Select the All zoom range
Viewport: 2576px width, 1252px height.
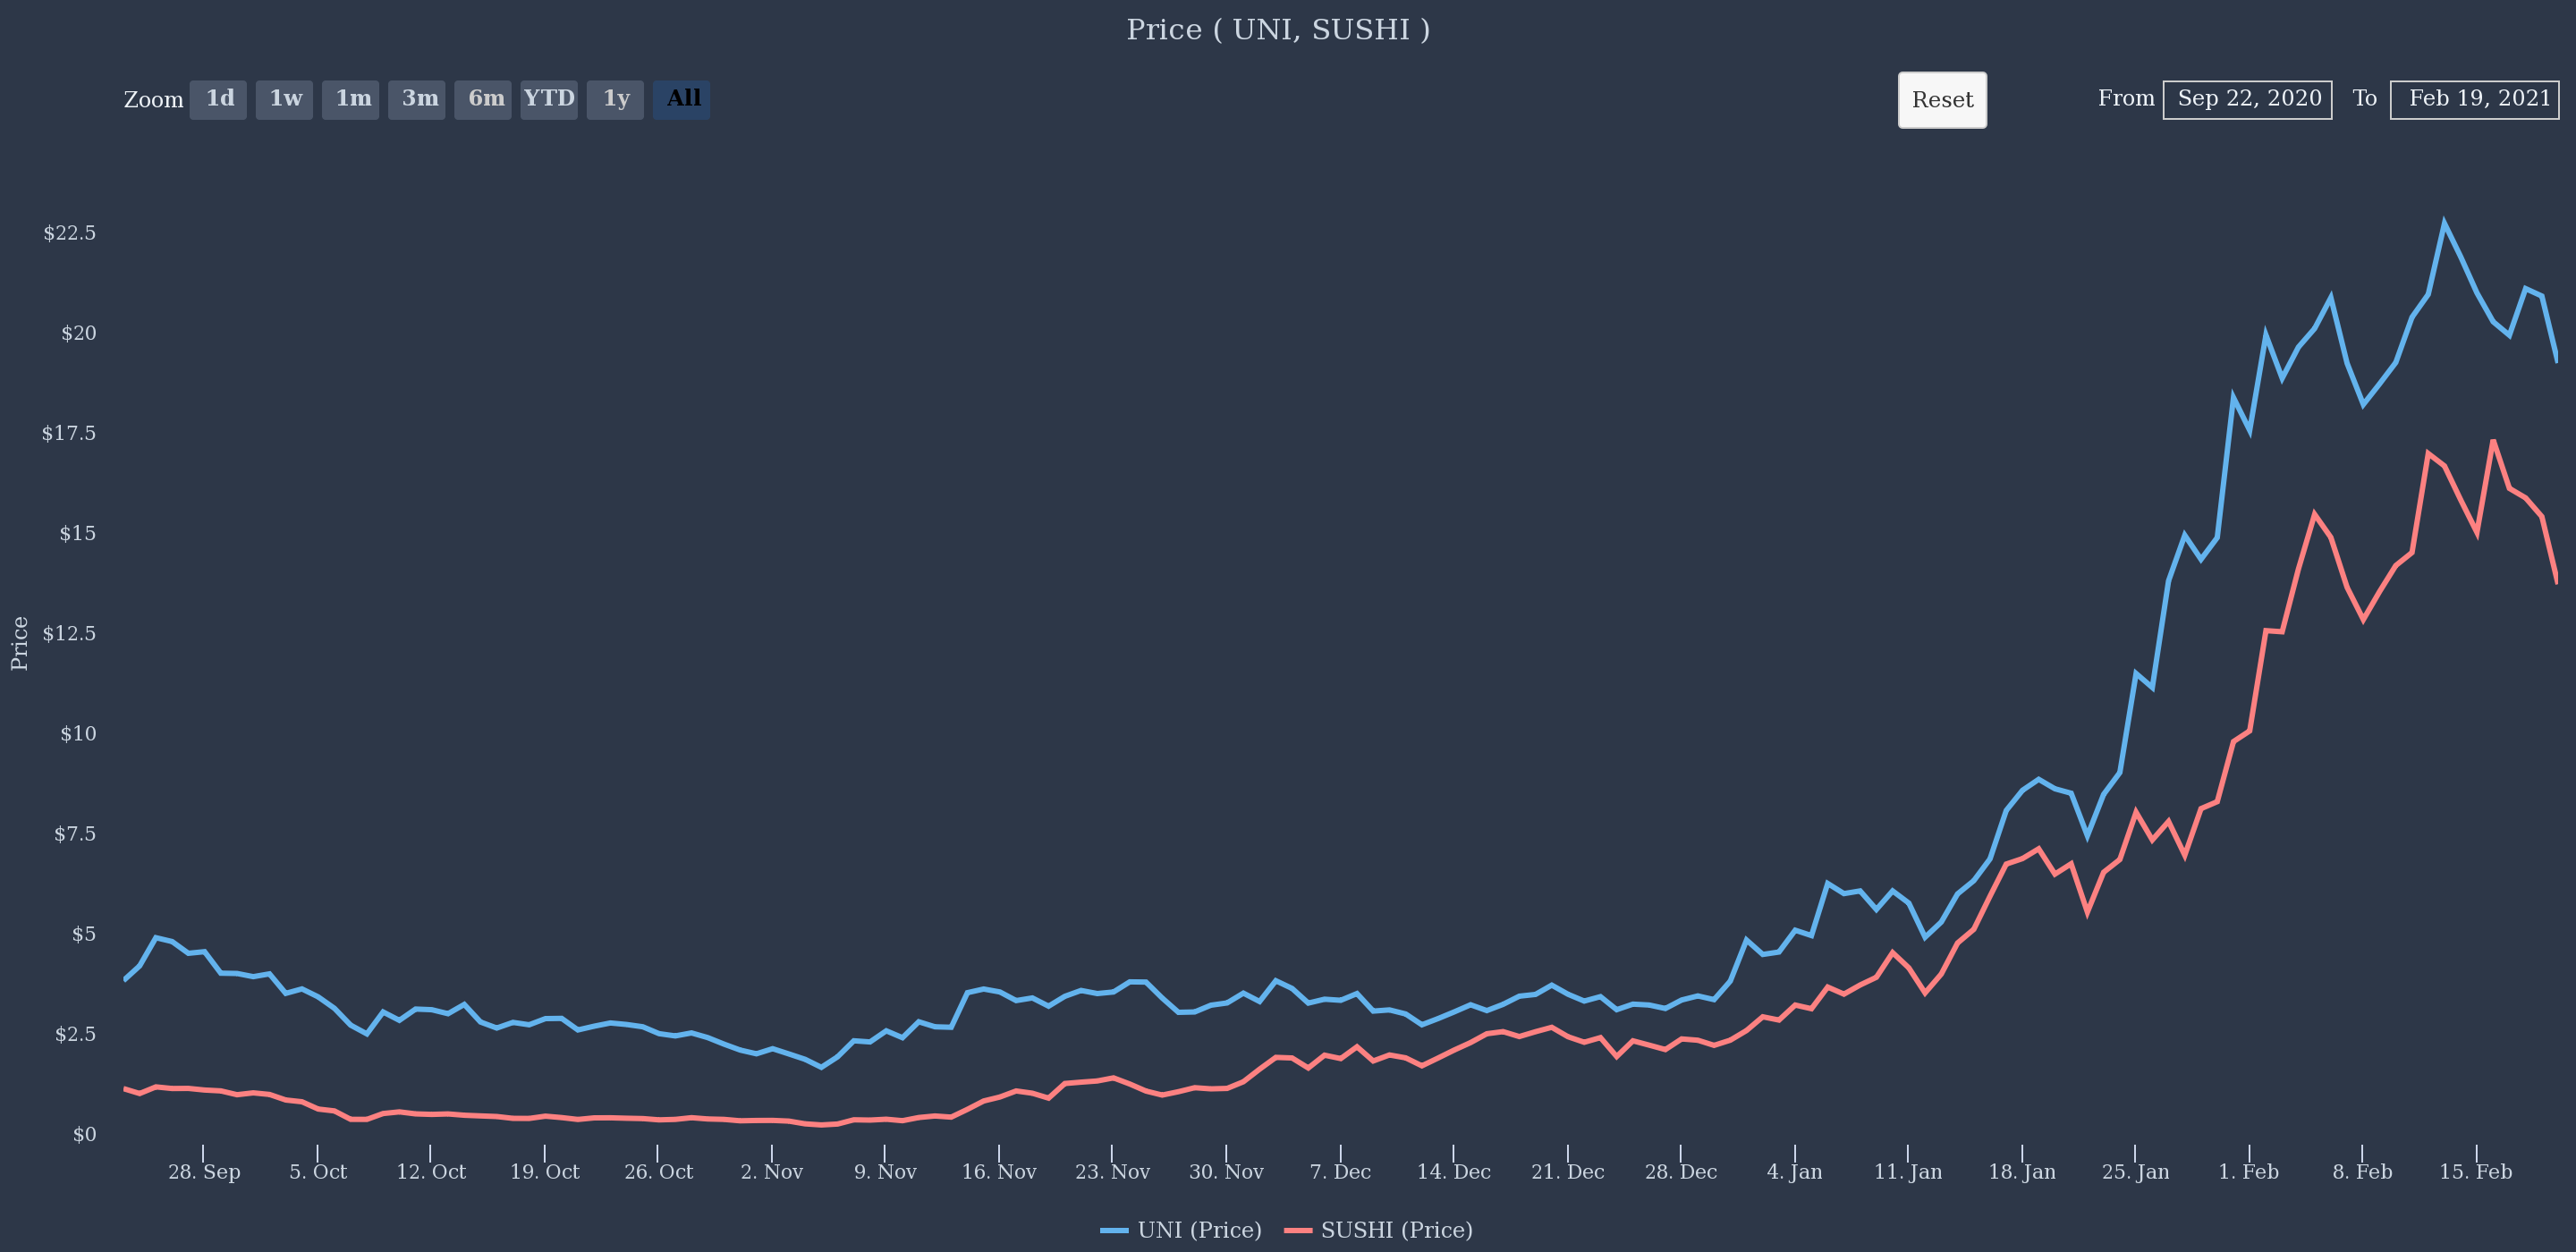click(x=682, y=99)
